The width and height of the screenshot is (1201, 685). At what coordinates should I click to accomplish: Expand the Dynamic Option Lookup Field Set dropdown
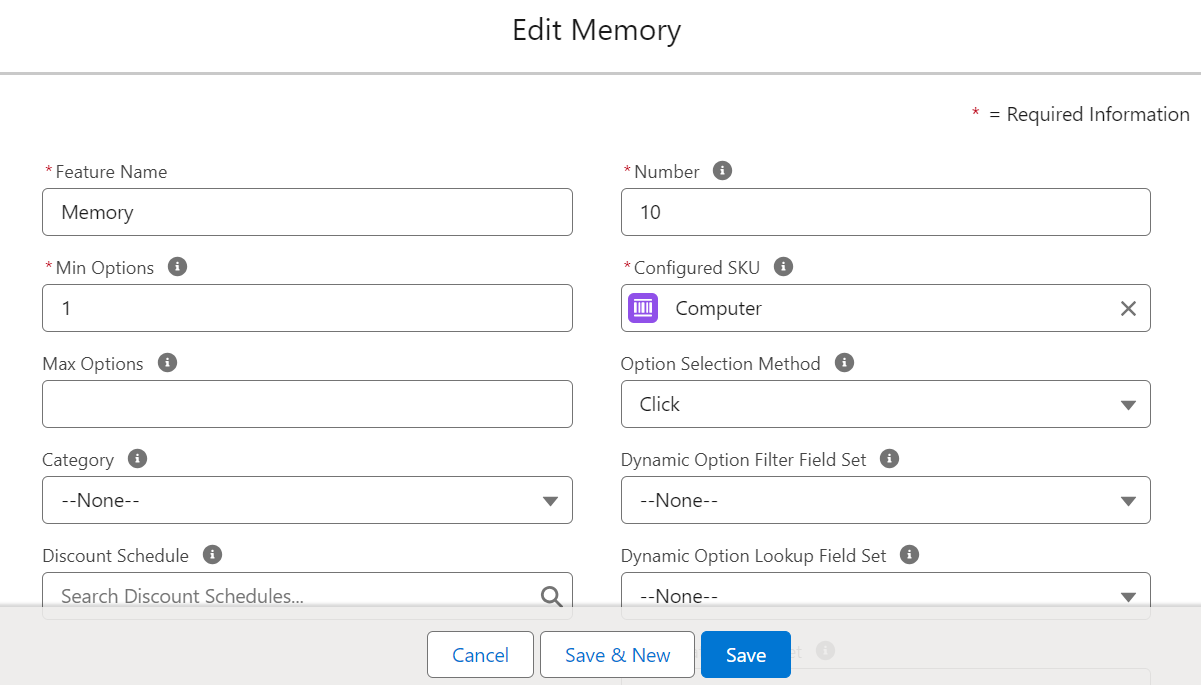[885, 596]
